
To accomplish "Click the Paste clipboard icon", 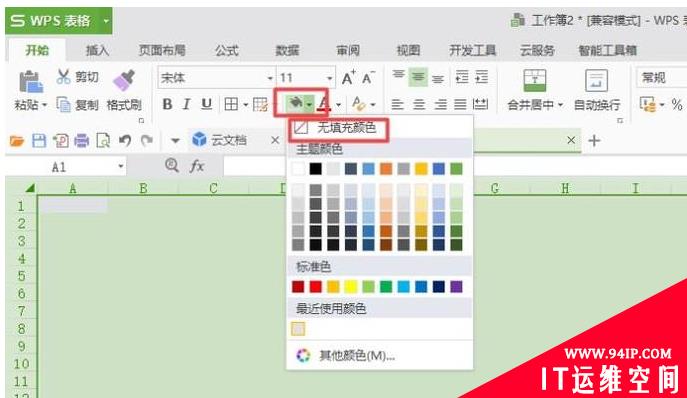I will pyautogui.click(x=31, y=82).
